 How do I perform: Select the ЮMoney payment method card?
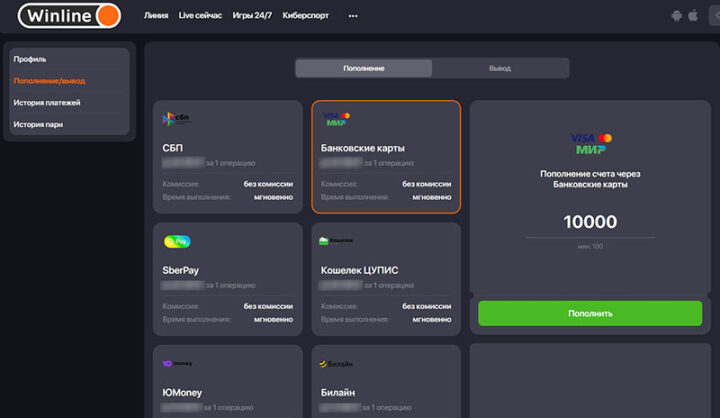[x=228, y=381]
